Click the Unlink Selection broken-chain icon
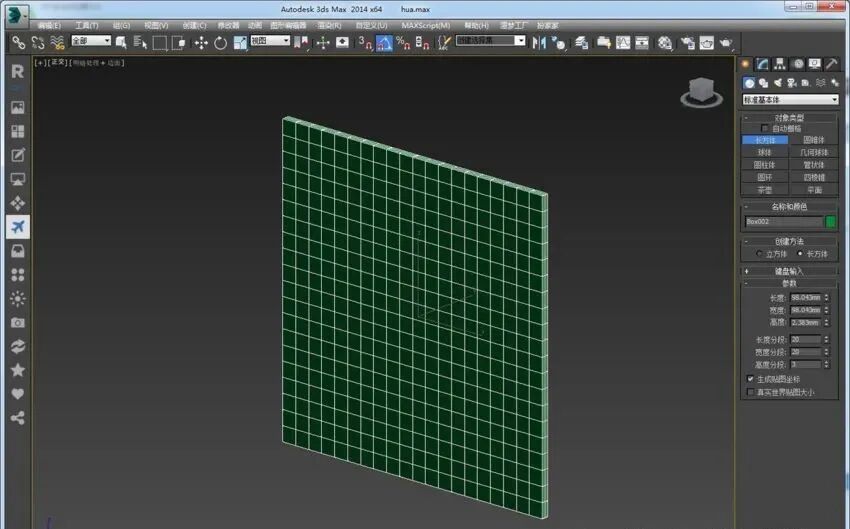The width and height of the screenshot is (850, 529). (38, 42)
